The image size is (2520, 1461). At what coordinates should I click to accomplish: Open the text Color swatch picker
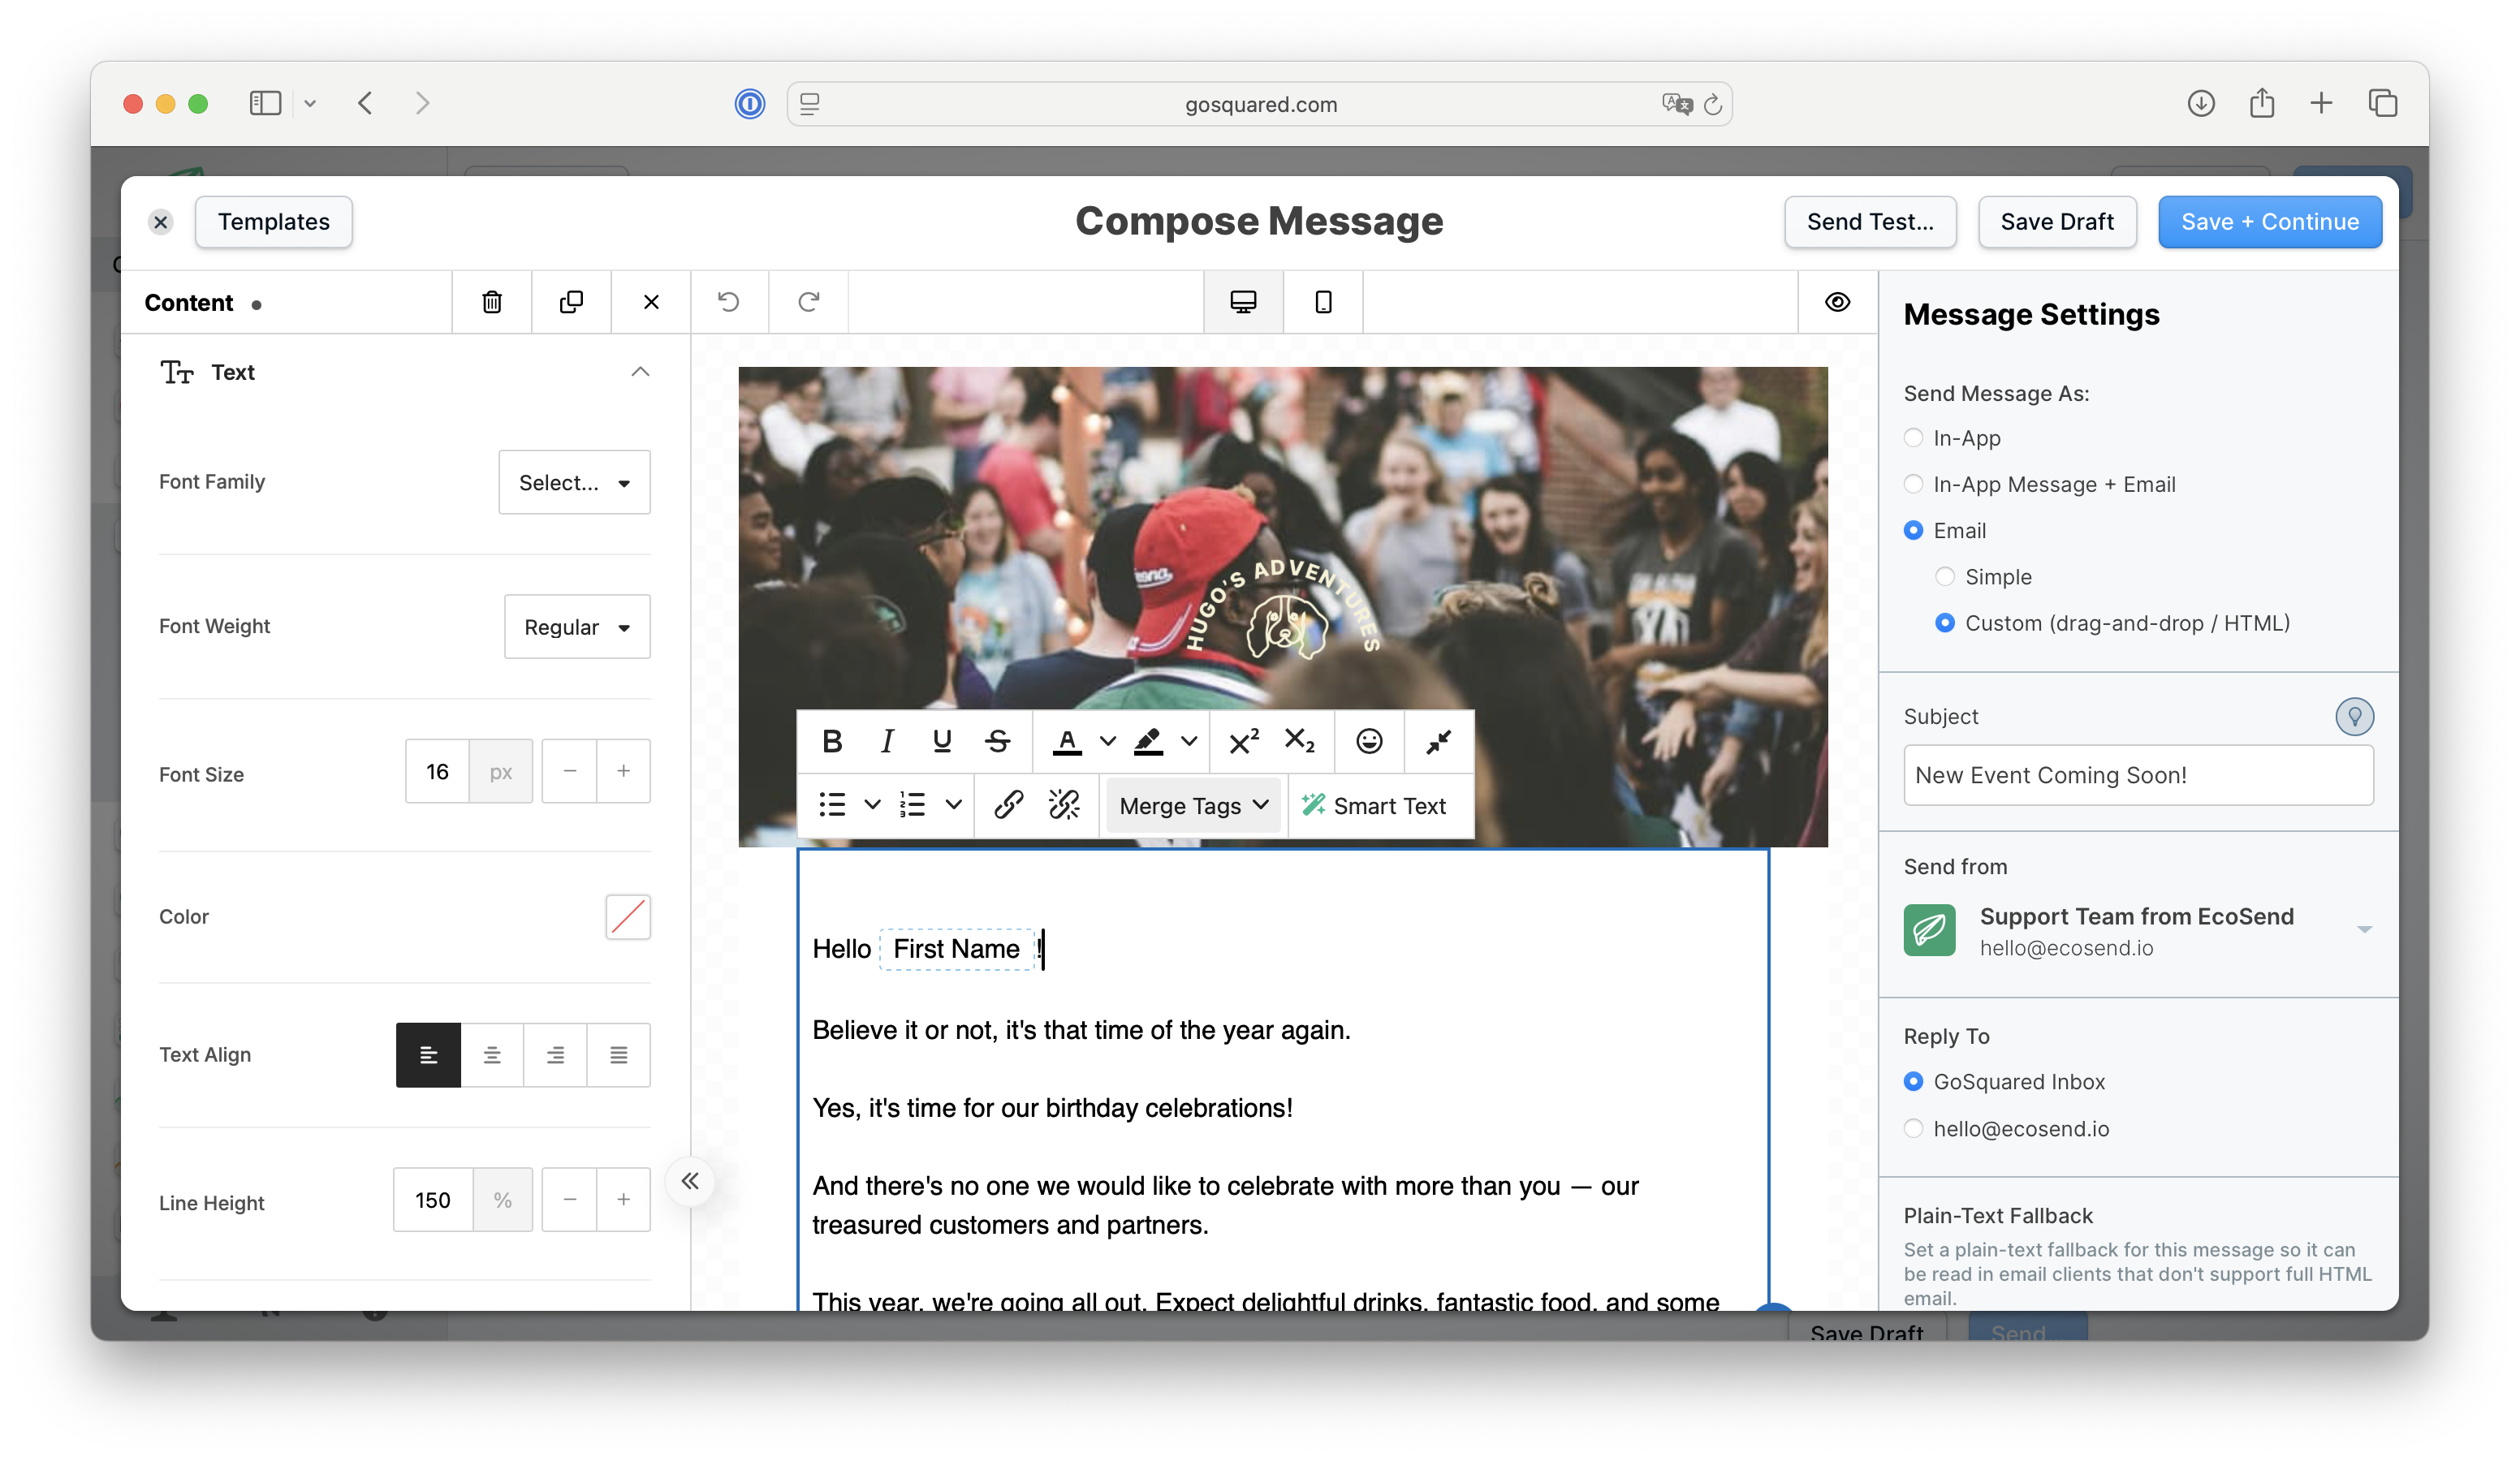point(628,917)
